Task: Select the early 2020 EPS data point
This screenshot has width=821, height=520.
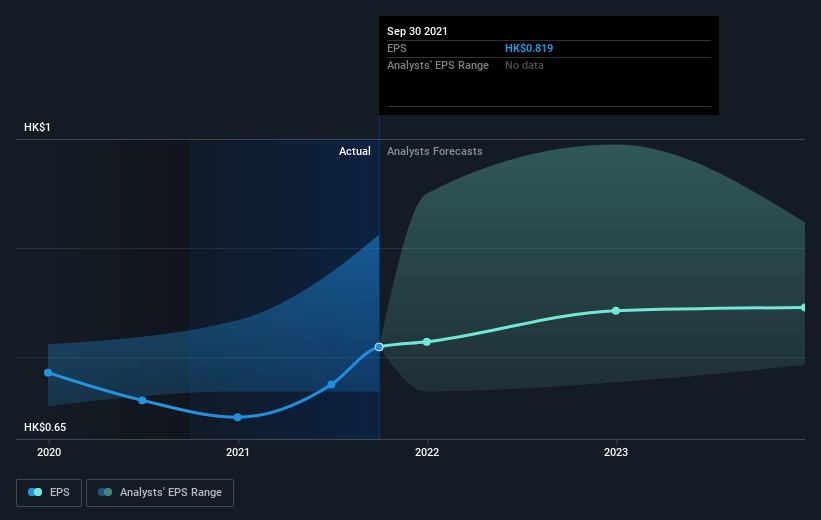Action: [x=48, y=372]
